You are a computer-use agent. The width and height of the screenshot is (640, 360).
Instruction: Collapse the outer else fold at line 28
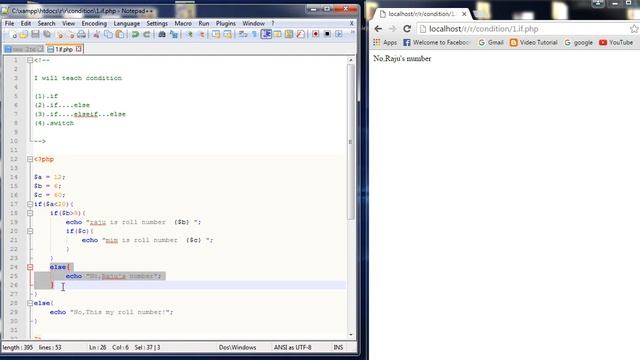click(x=30, y=303)
